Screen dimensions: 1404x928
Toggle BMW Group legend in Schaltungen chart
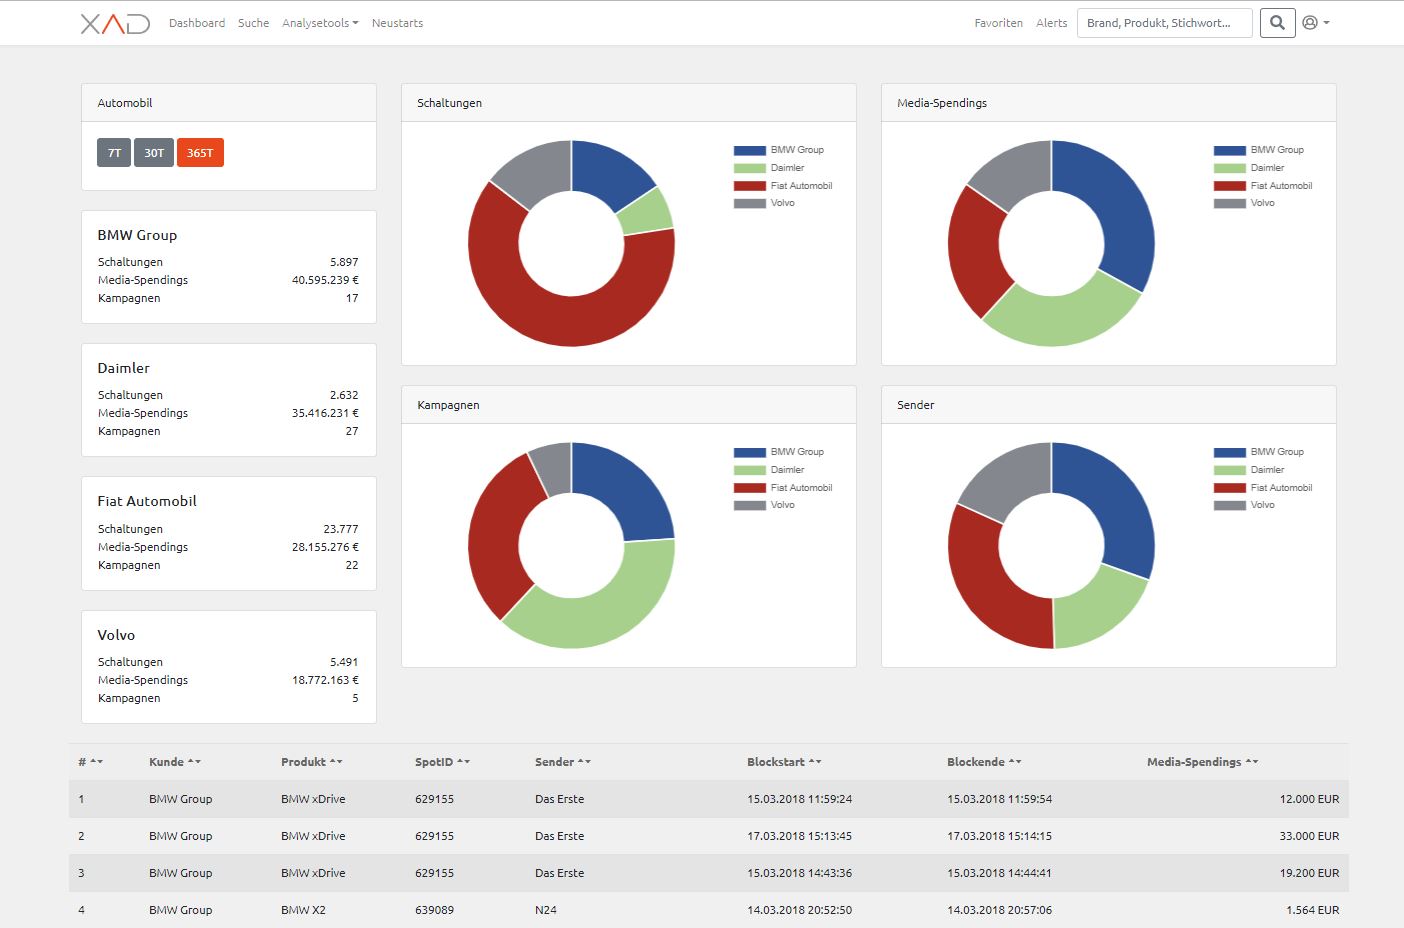(x=779, y=150)
